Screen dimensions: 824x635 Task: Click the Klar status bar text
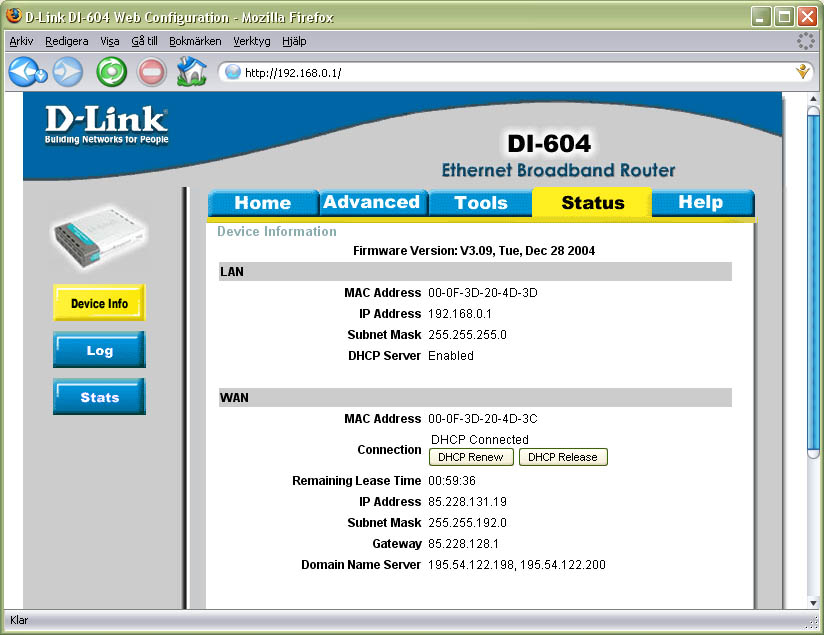[19, 620]
